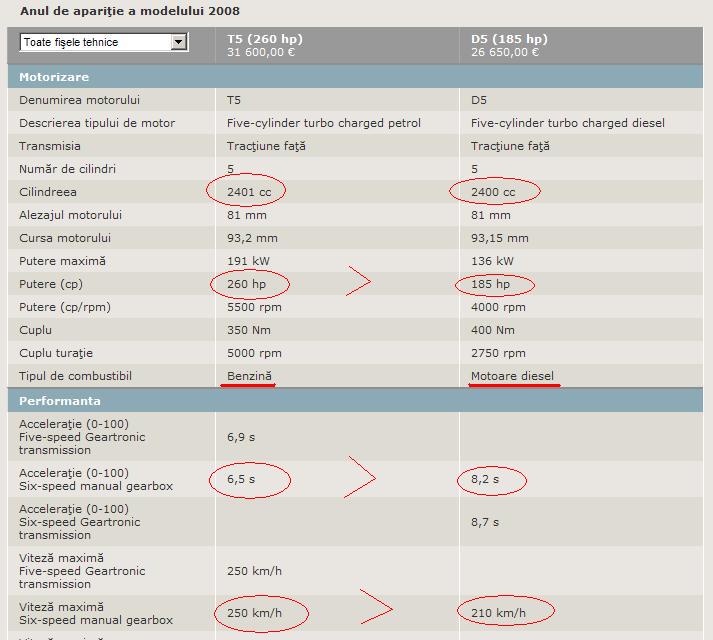Click 'Tracţiune faţă' in the T5 column
This screenshot has height=640, width=713.
coord(266,146)
